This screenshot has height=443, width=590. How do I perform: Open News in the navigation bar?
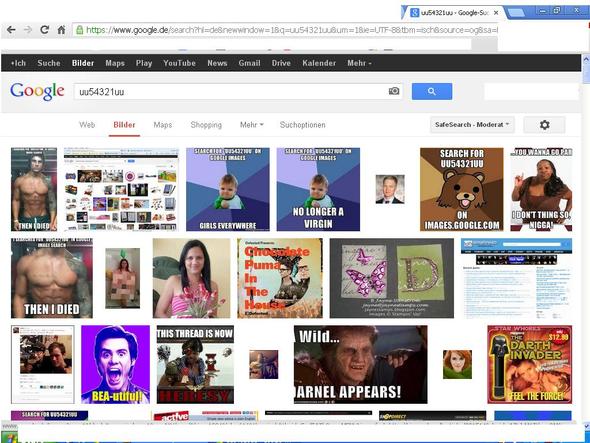click(217, 63)
